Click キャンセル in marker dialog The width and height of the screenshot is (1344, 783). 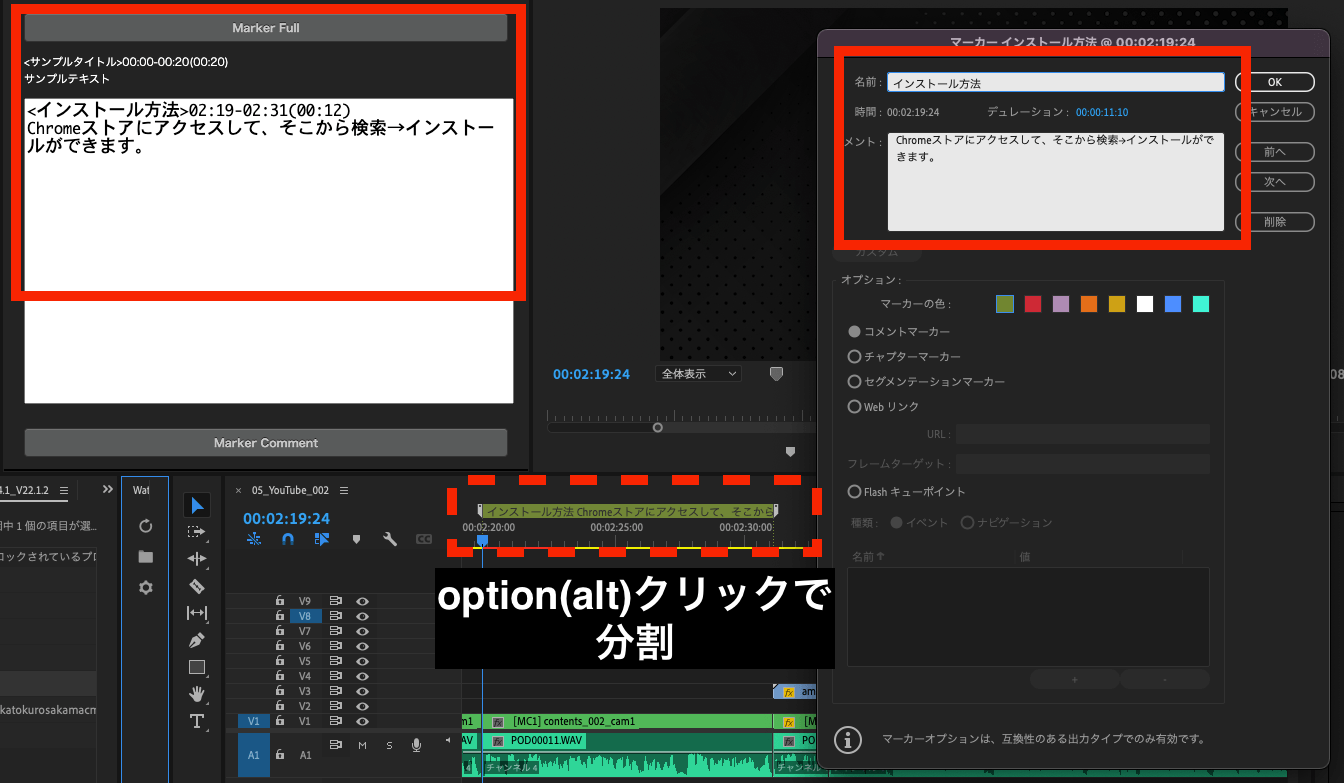(x=1274, y=111)
